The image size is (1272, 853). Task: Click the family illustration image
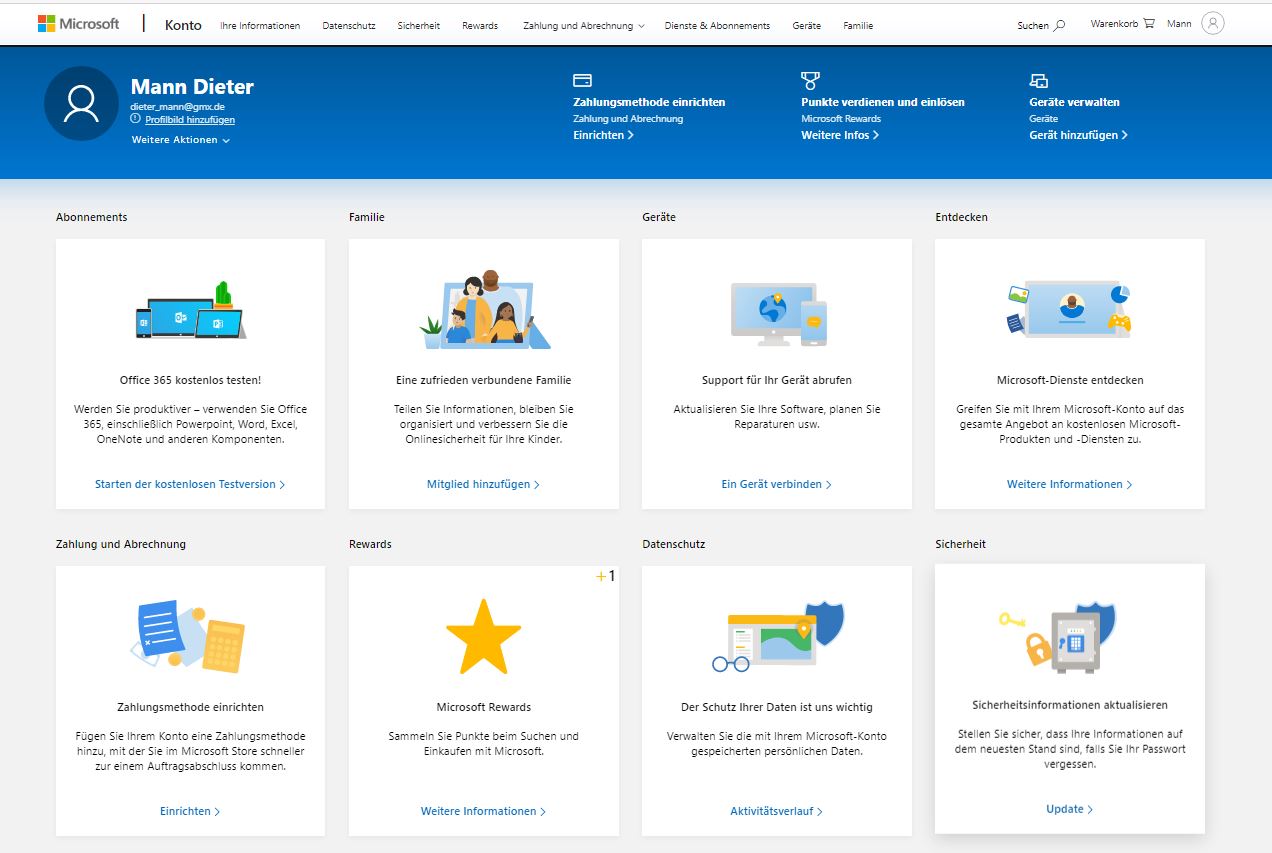pos(484,309)
